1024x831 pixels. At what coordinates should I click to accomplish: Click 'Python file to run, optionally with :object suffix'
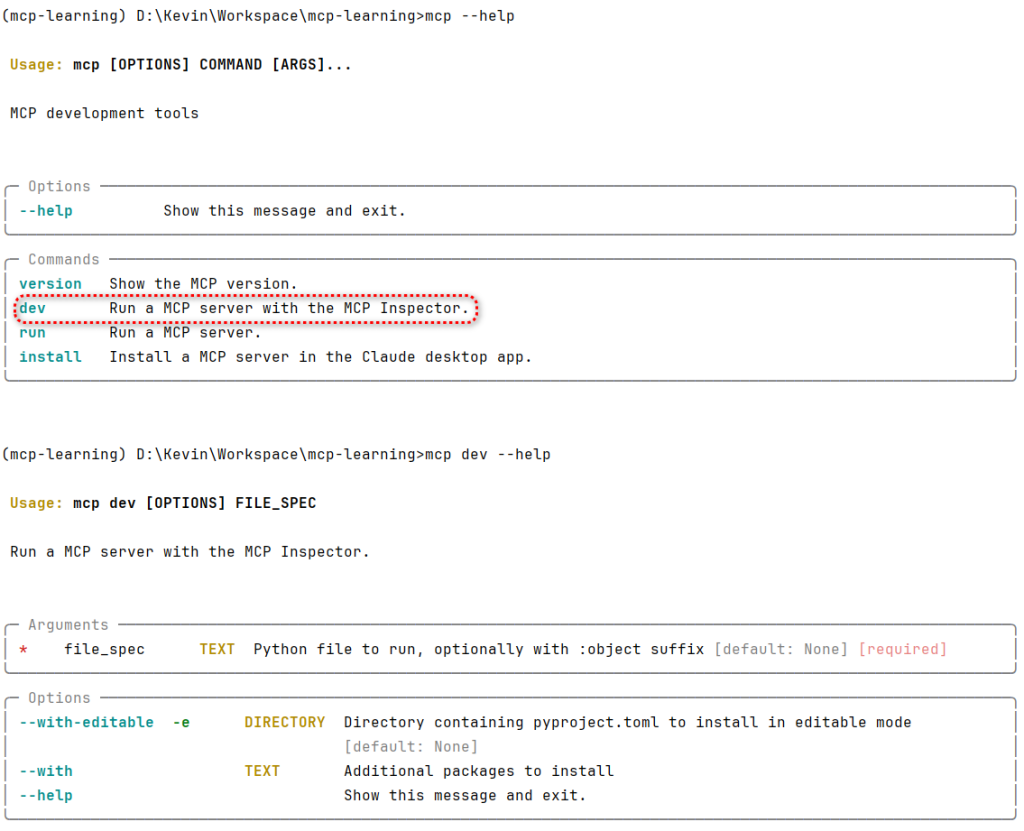pyautogui.click(x=479, y=649)
